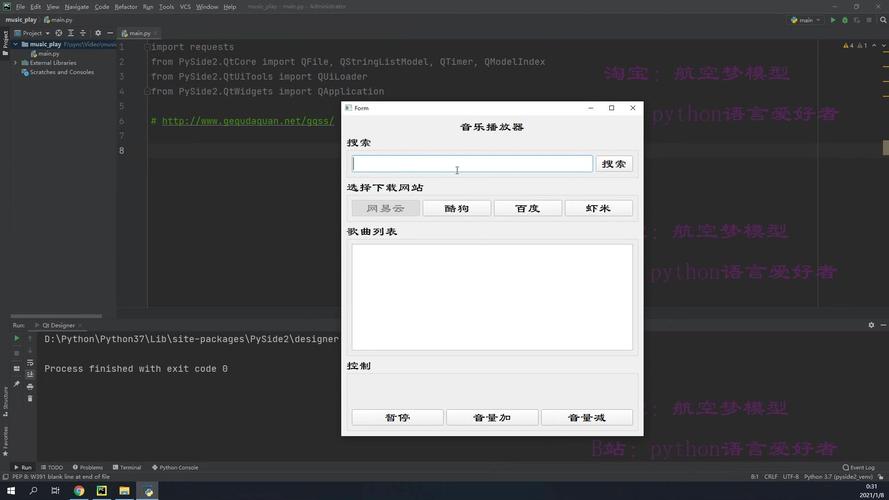
Task: Expand External Libraries tree node
Action: tap(16, 63)
